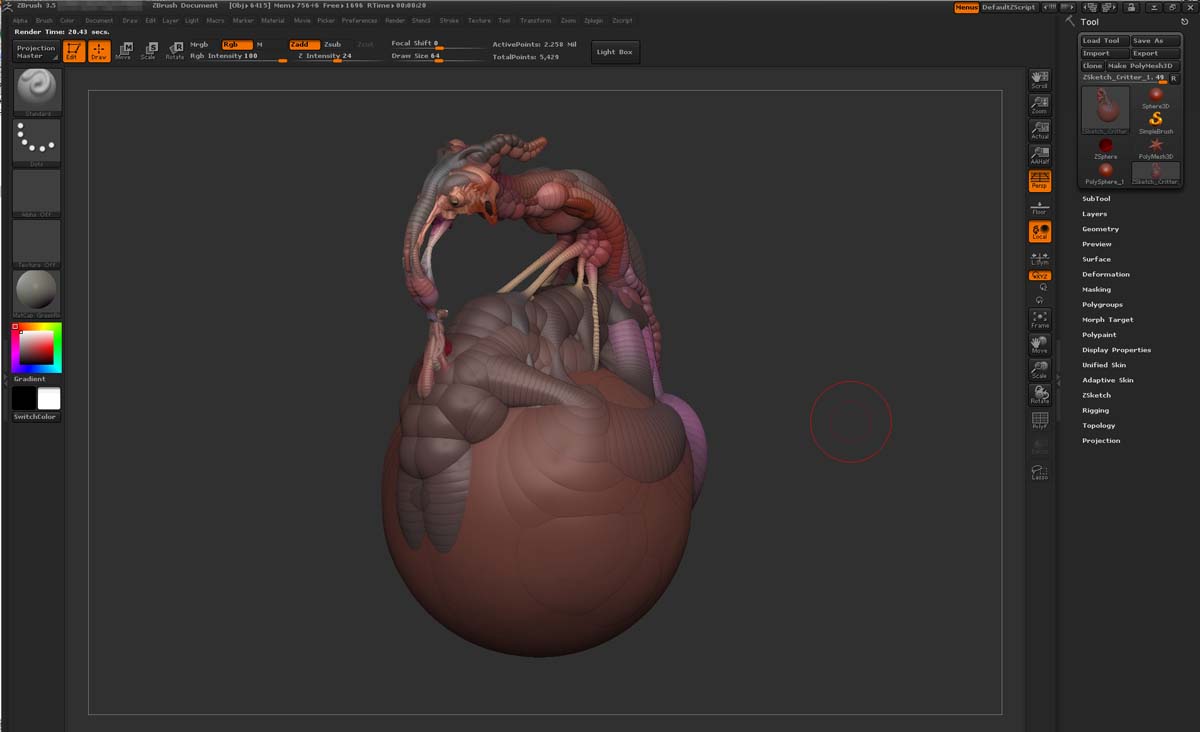The image size is (1200, 732).
Task: Click the Frame view icon
Action: point(1040,319)
